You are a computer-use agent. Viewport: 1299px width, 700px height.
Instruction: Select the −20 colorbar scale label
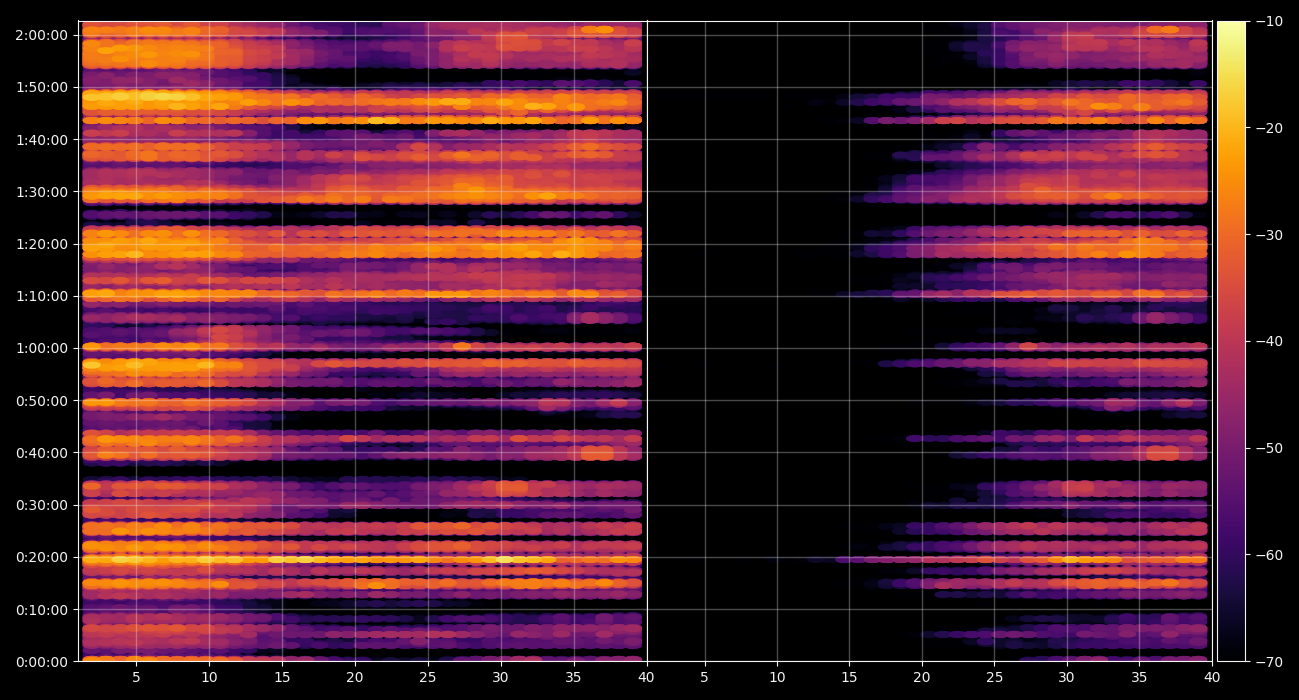coord(1270,128)
